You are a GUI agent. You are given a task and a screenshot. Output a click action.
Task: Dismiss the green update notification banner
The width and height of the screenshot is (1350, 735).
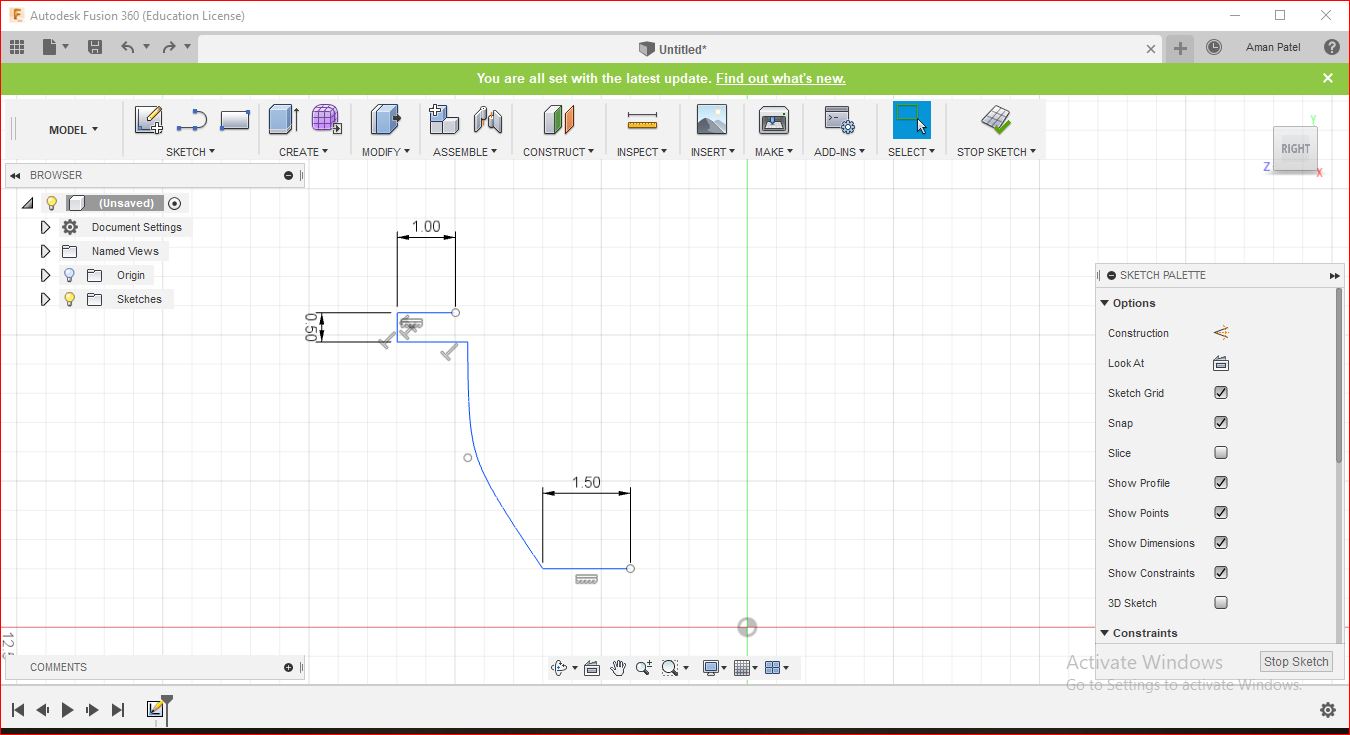point(1328,78)
